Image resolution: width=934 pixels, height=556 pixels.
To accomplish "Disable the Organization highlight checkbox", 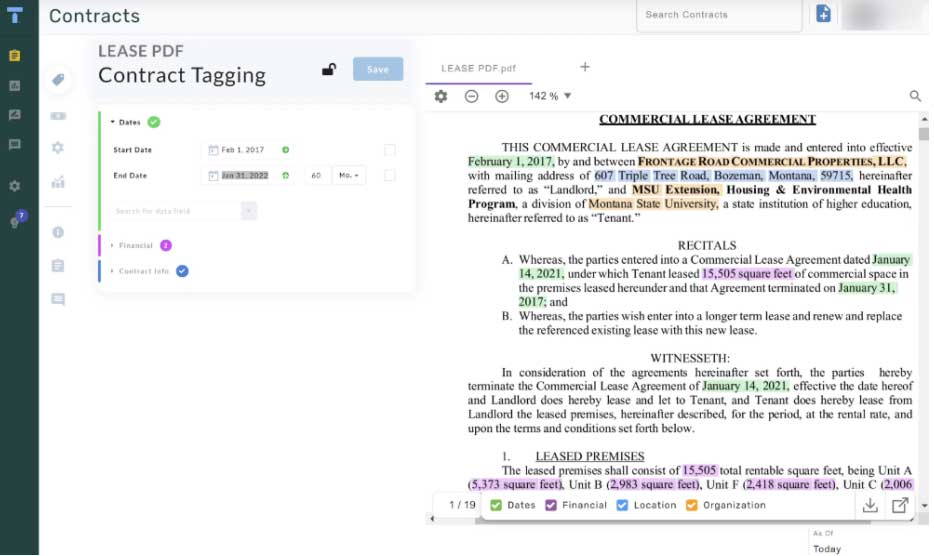I will (x=692, y=506).
